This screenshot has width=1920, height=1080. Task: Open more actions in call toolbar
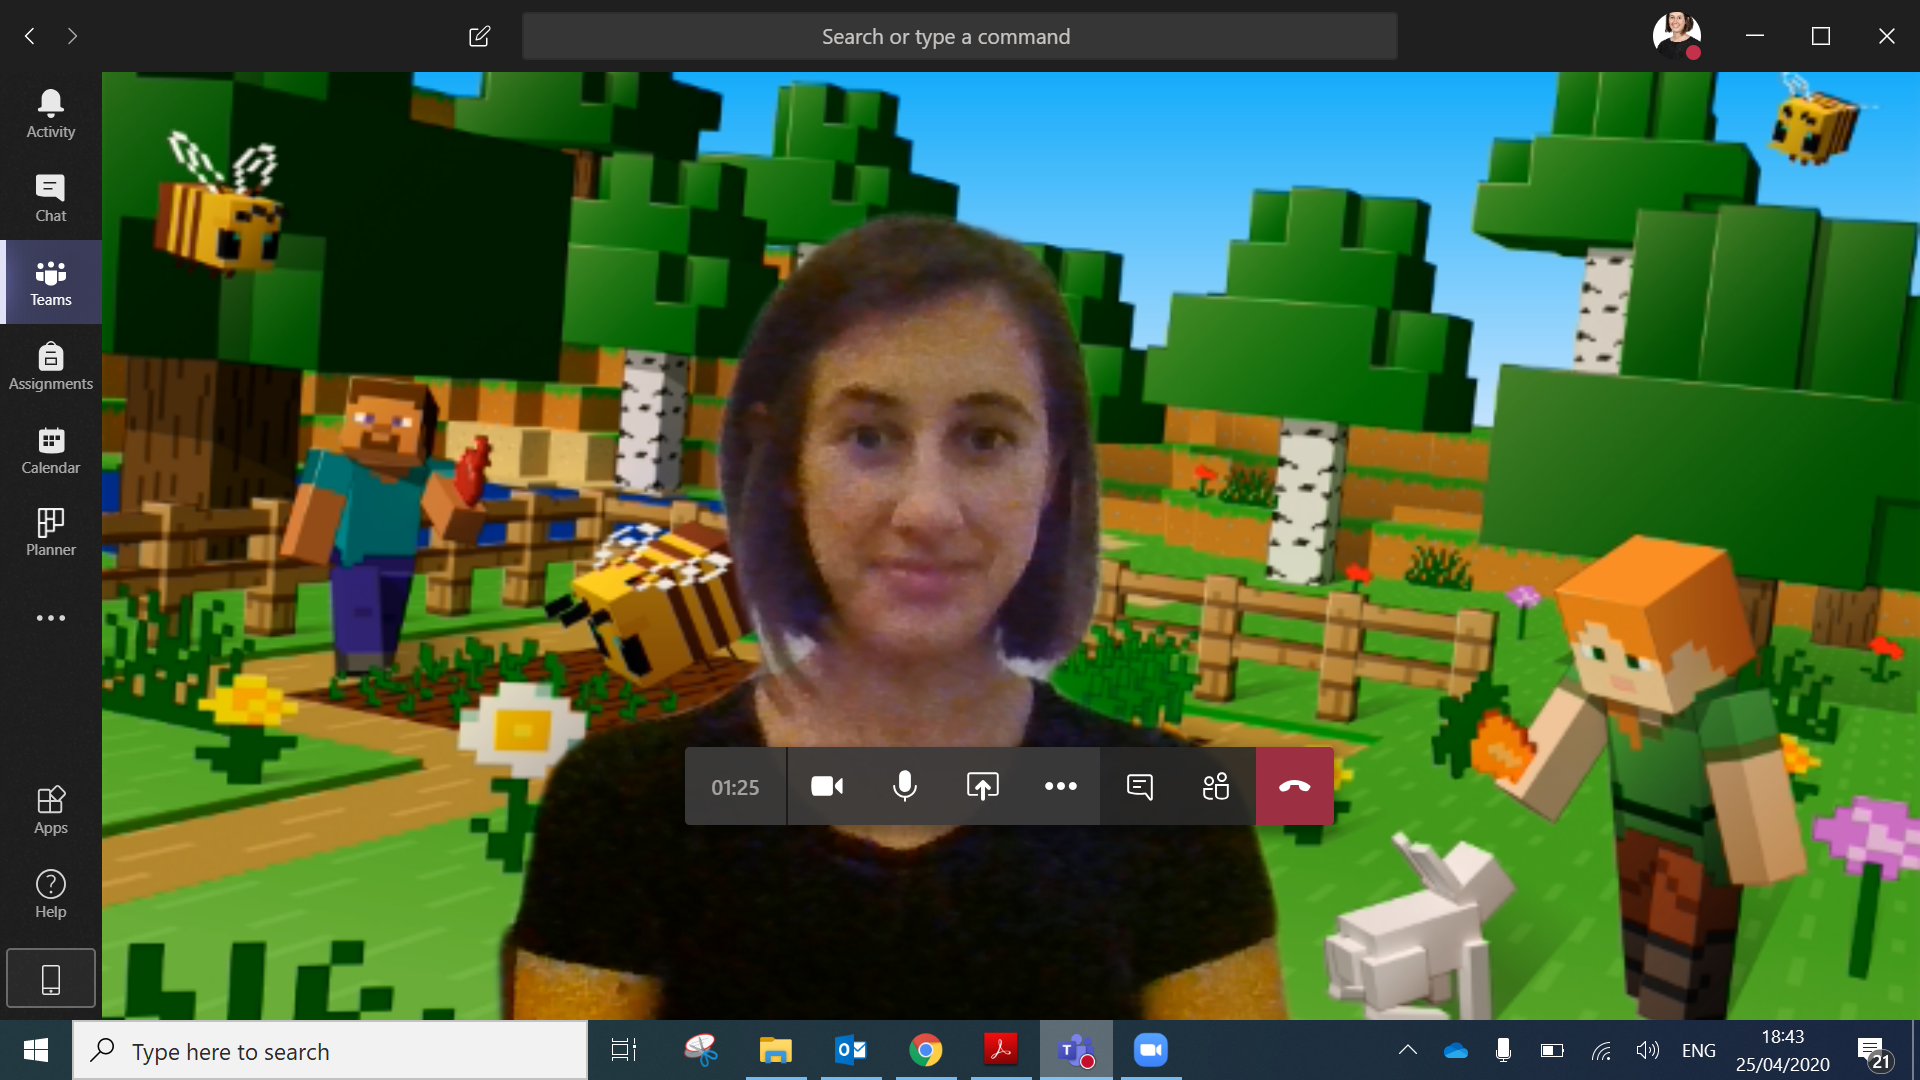point(1061,786)
